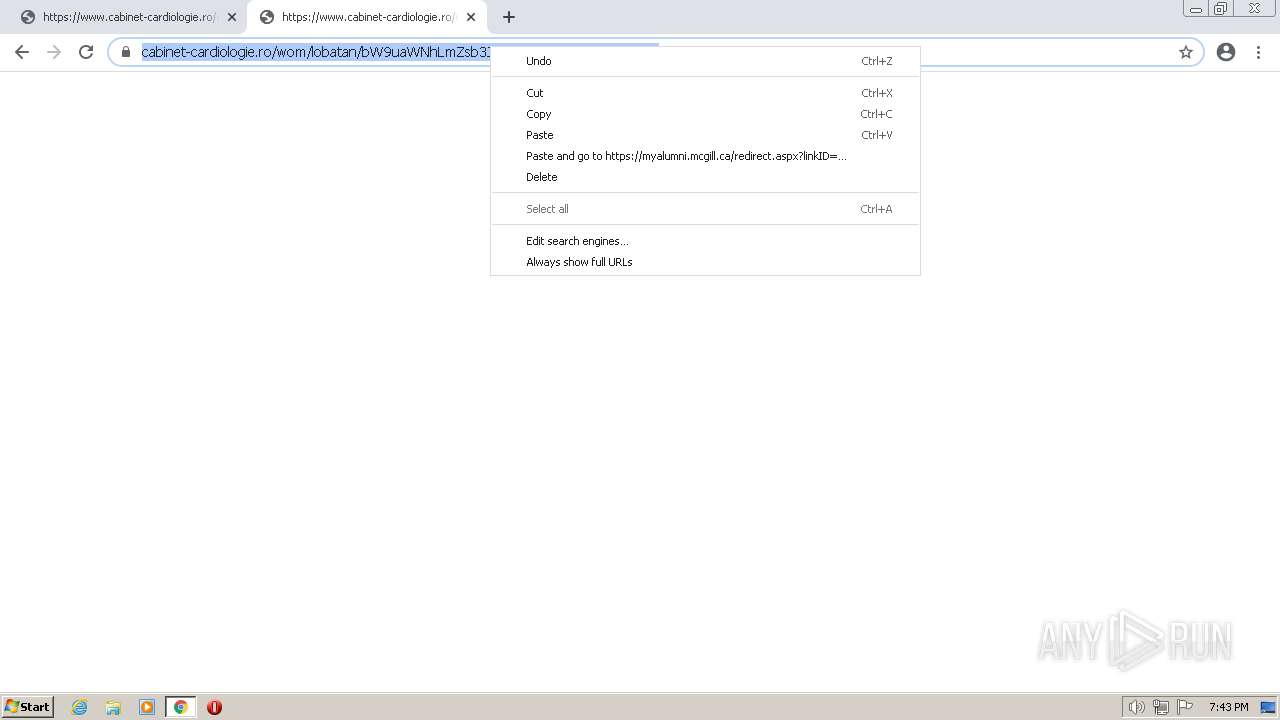Image resolution: width=1280 pixels, height=720 pixels.
Task: Open a new tab with the plus button
Action: pos(509,17)
